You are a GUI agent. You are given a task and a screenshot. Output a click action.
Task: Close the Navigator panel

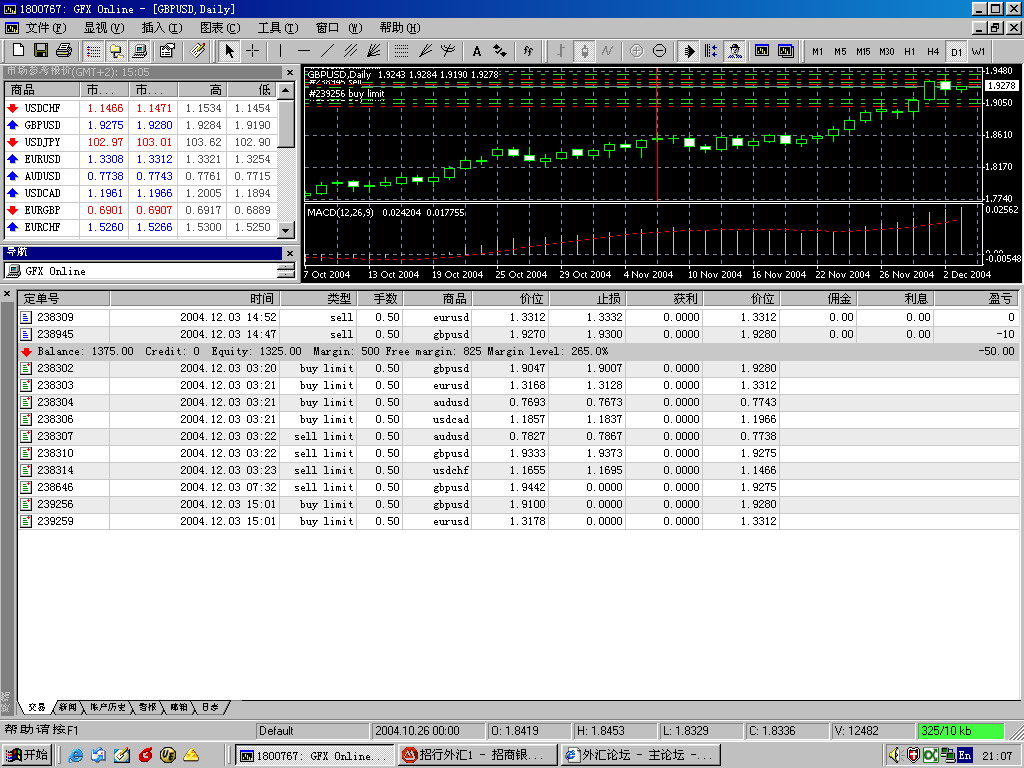(x=290, y=253)
